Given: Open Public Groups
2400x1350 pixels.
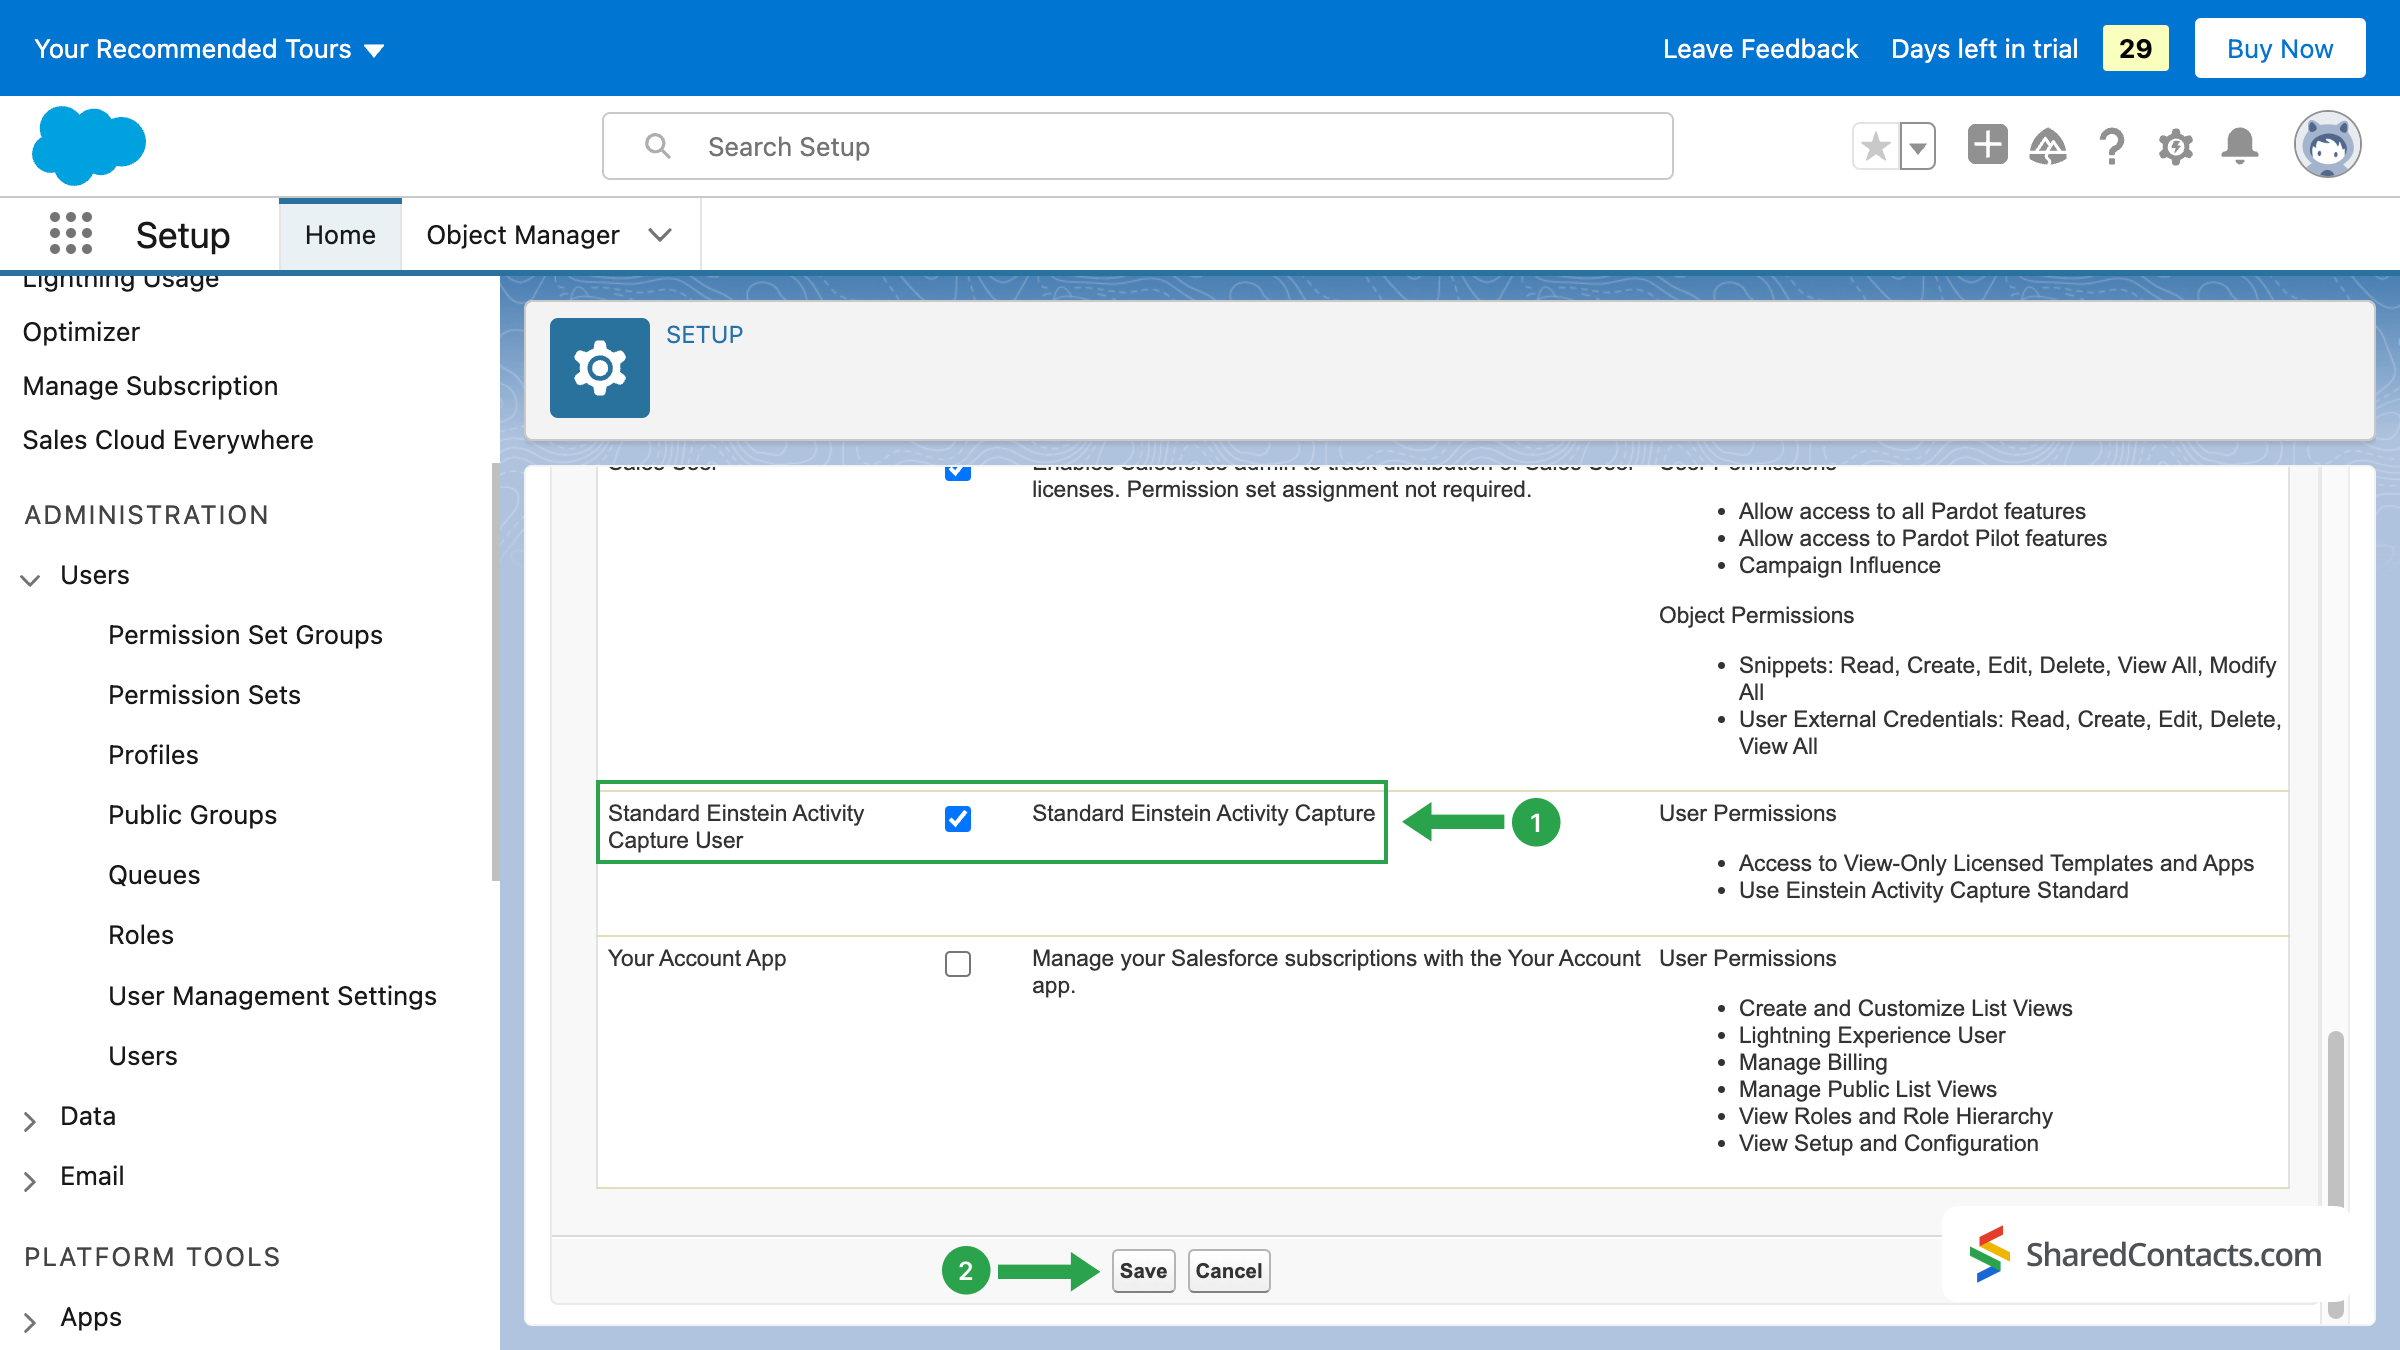Looking at the screenshot, I should (192, 815).
